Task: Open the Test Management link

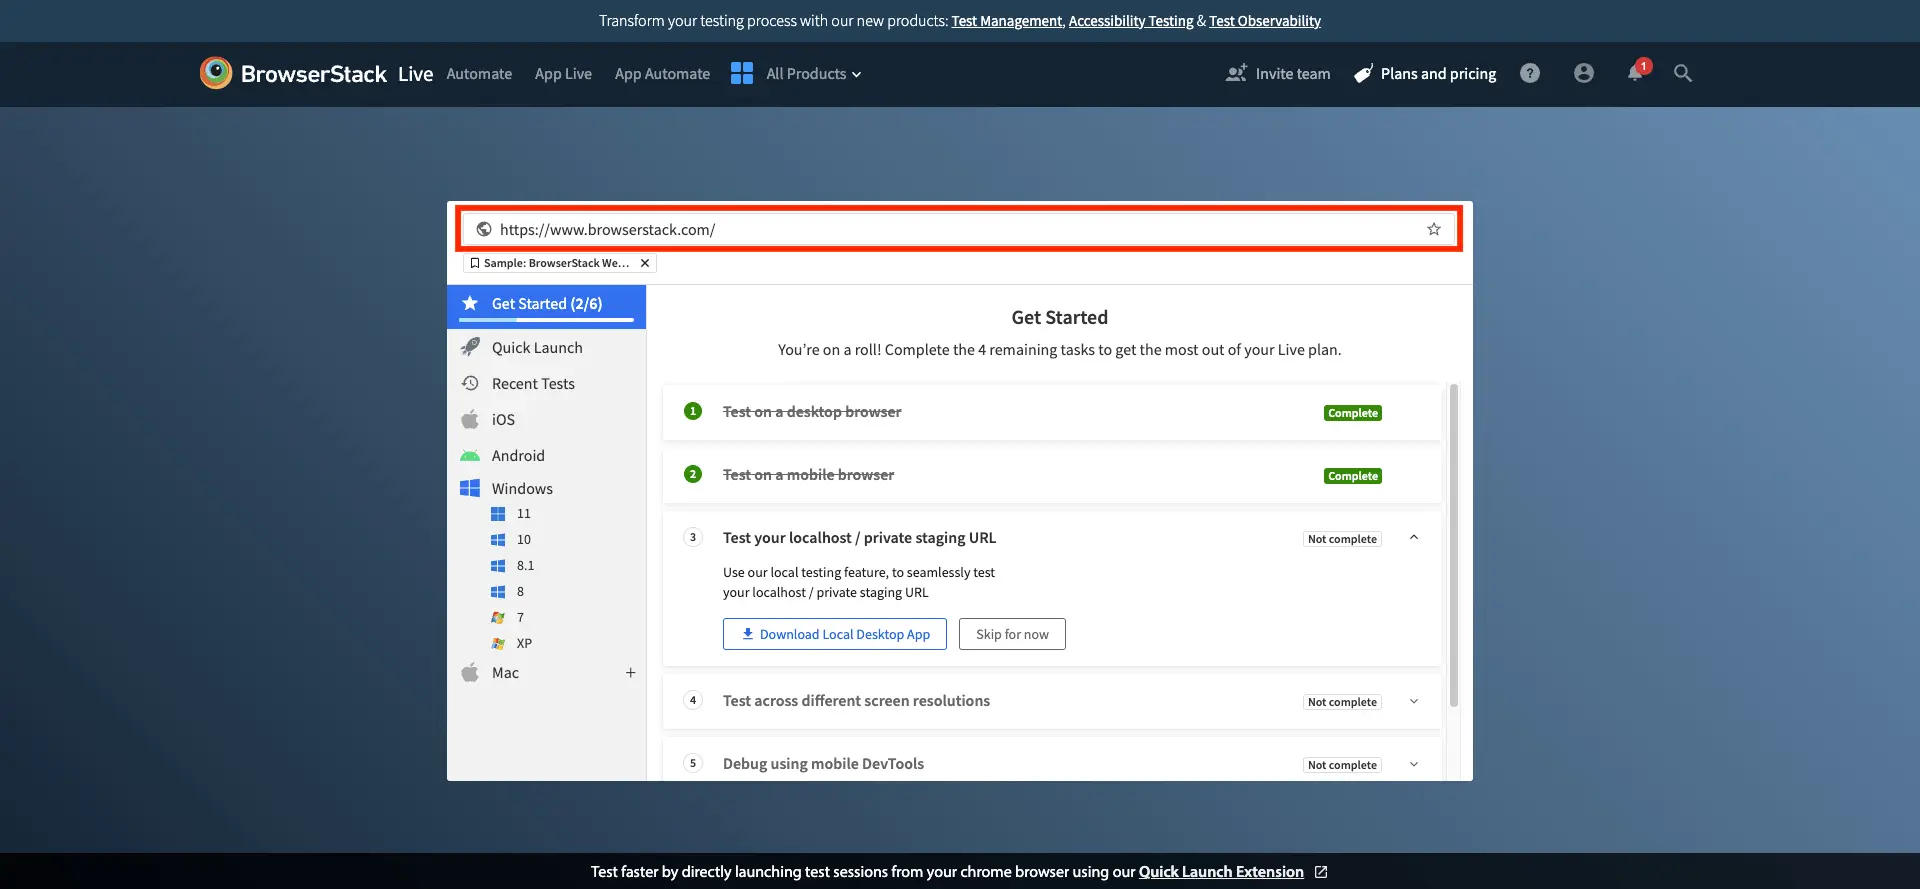Action: pos(1008,21)
